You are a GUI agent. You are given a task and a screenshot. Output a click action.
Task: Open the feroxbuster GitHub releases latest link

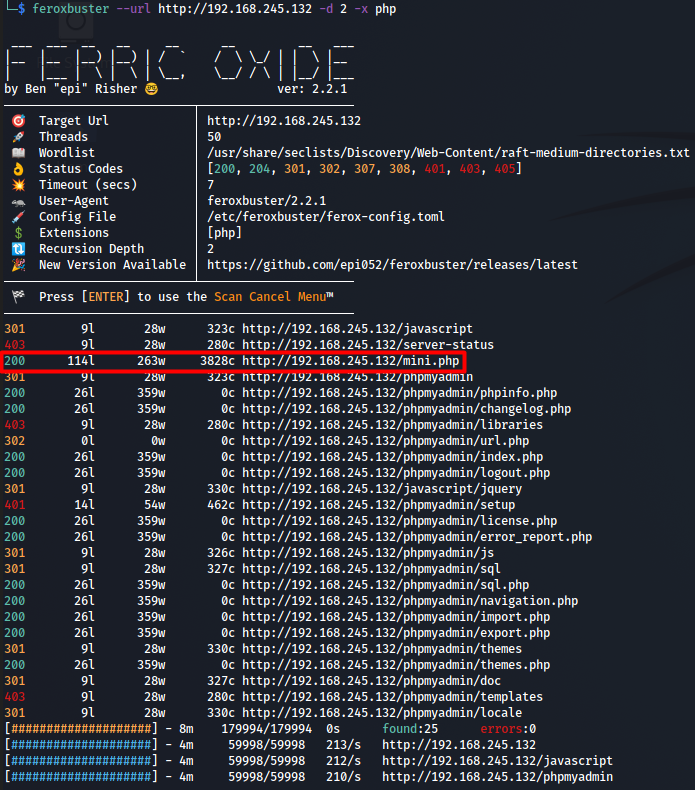click(391, 265)
